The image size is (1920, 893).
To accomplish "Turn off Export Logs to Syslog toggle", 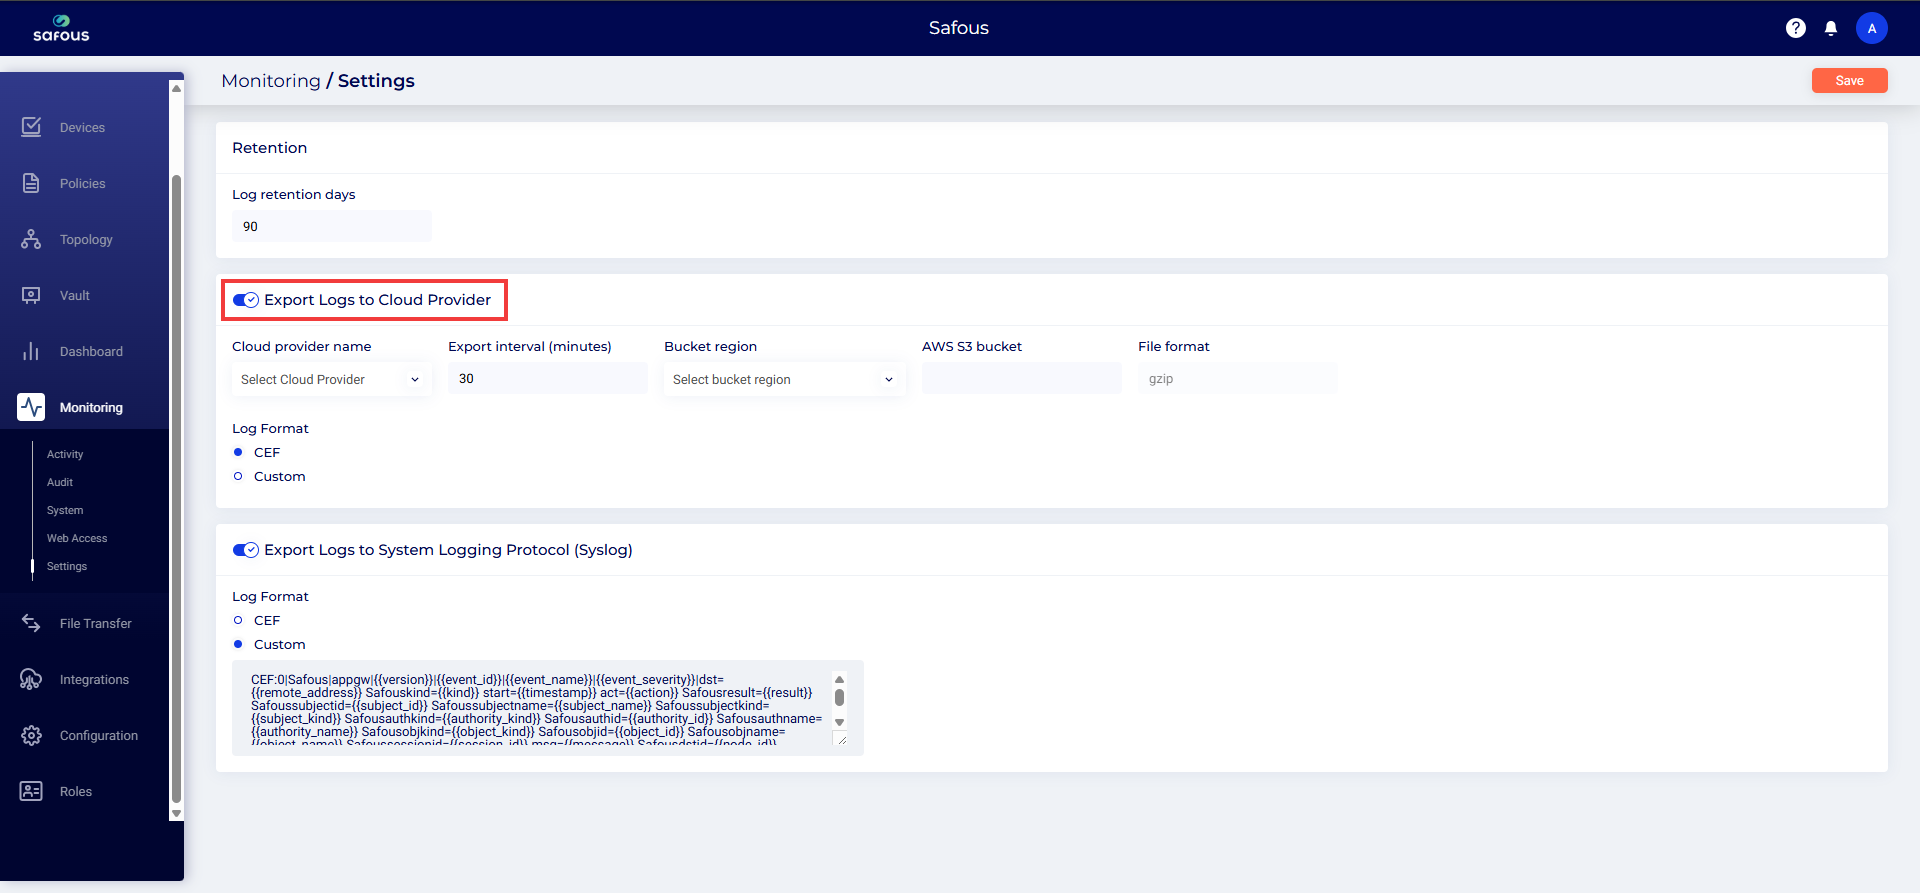I will [245, 550].
